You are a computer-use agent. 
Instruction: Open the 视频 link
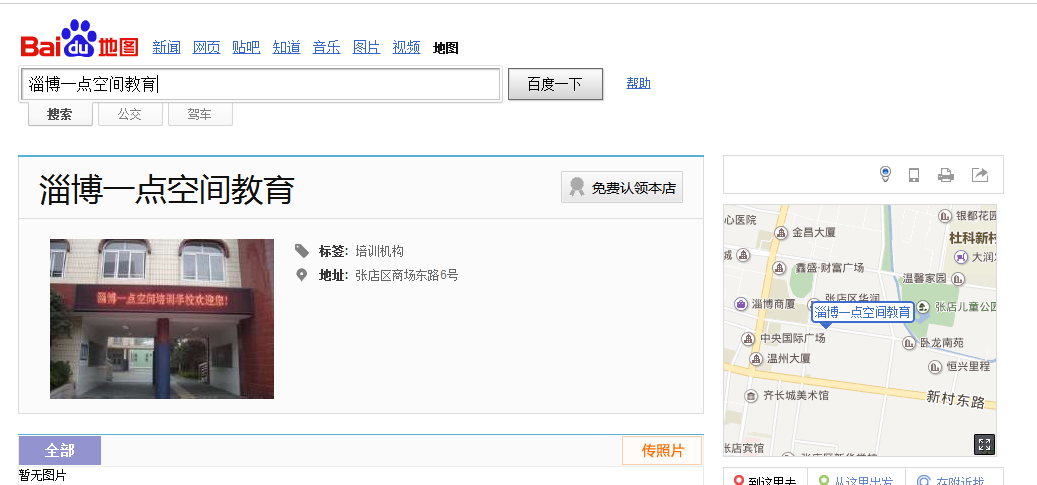(x=406, y=47)
